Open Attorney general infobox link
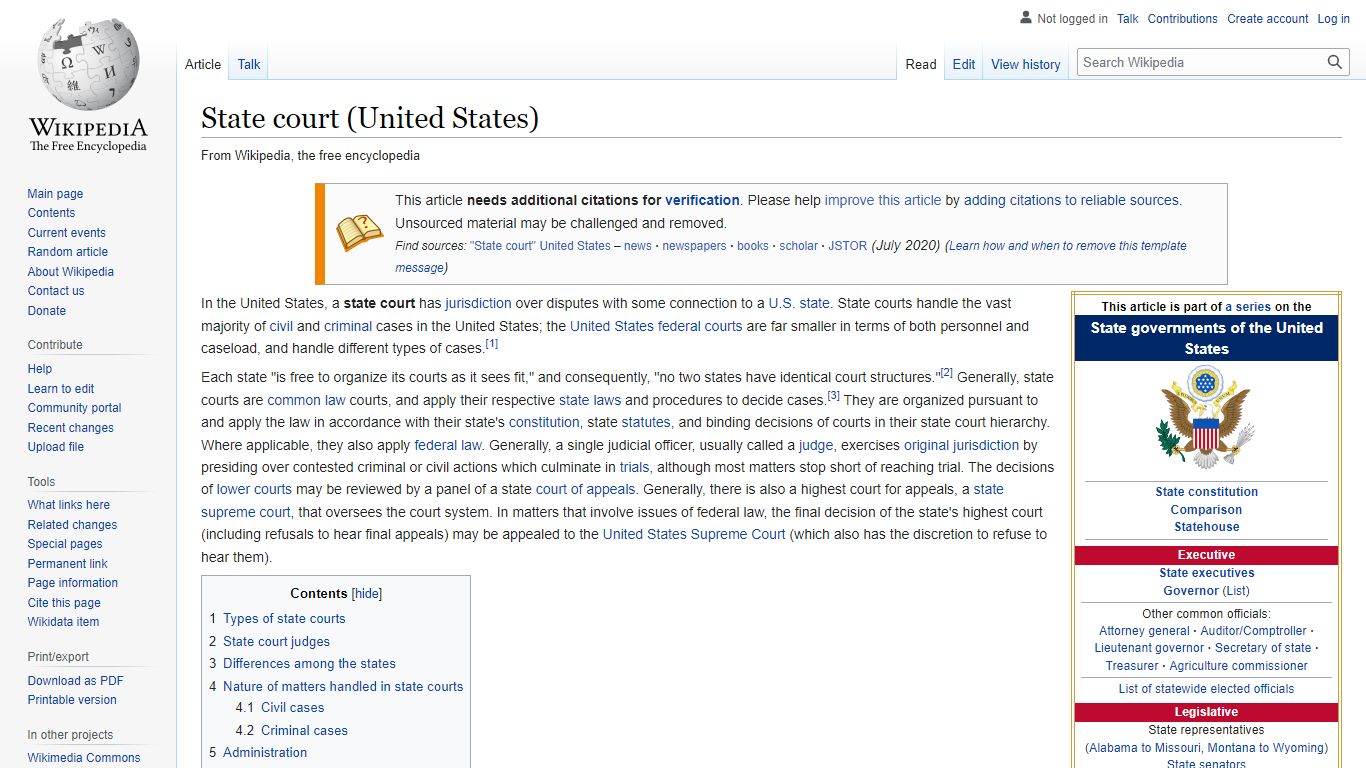 tap(1144, 631)
